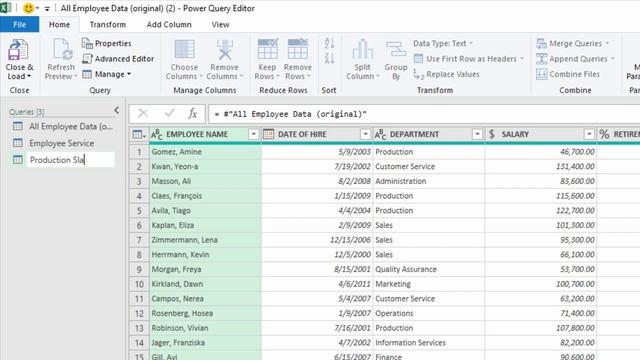This screenshot has width=640, height=360.
Task: Switch to the Add Column tab
Action: point(169,24)
